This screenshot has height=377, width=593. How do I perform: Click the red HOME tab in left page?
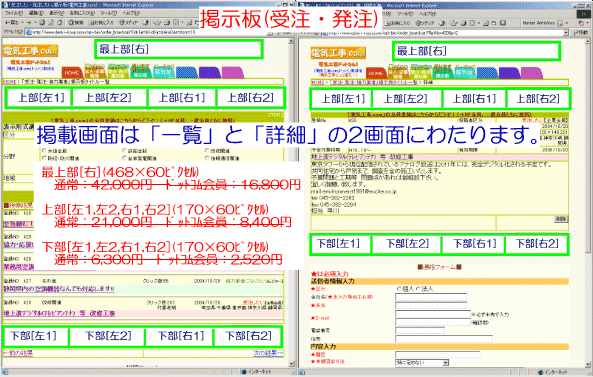72,72
